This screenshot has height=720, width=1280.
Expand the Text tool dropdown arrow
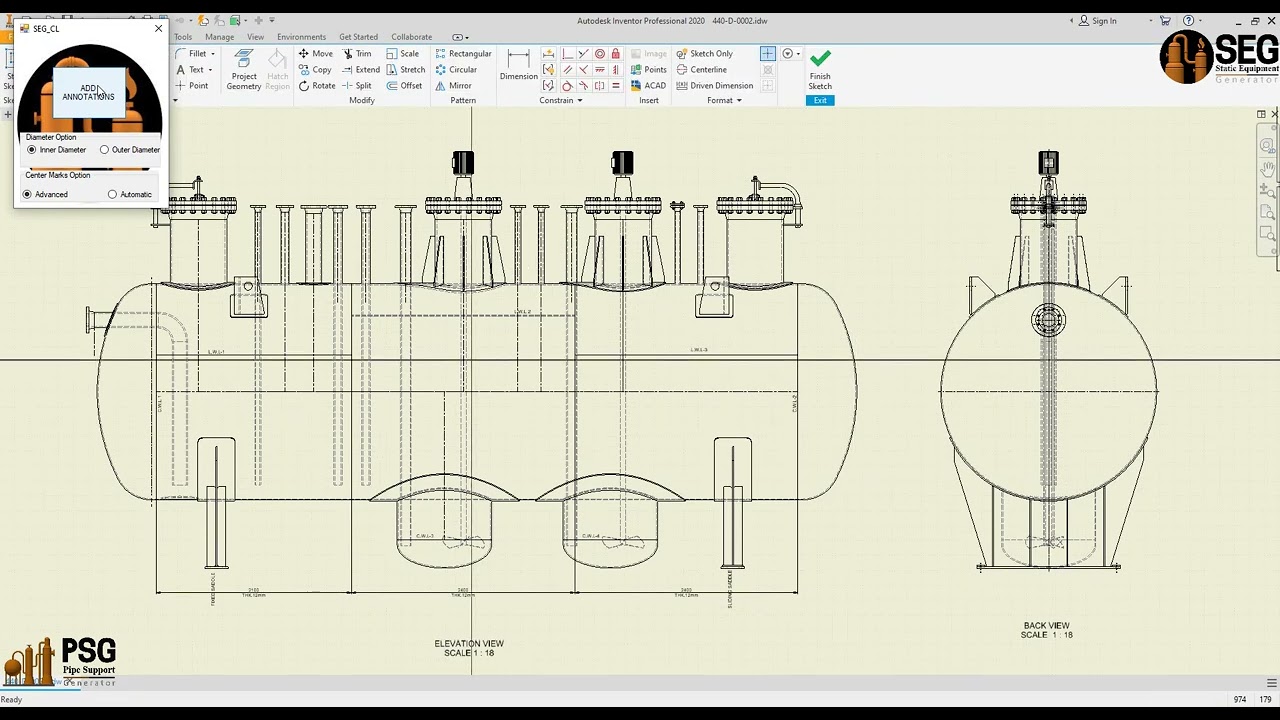(x=209, y=70)
